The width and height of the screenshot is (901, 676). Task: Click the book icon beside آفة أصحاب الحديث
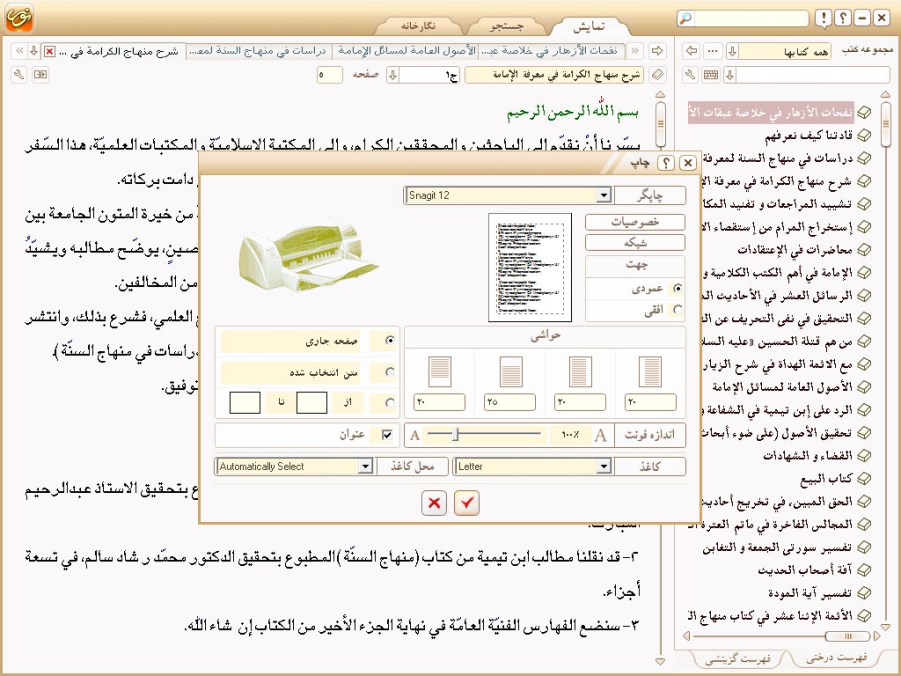pyautogui.click(x=864, y=570)
